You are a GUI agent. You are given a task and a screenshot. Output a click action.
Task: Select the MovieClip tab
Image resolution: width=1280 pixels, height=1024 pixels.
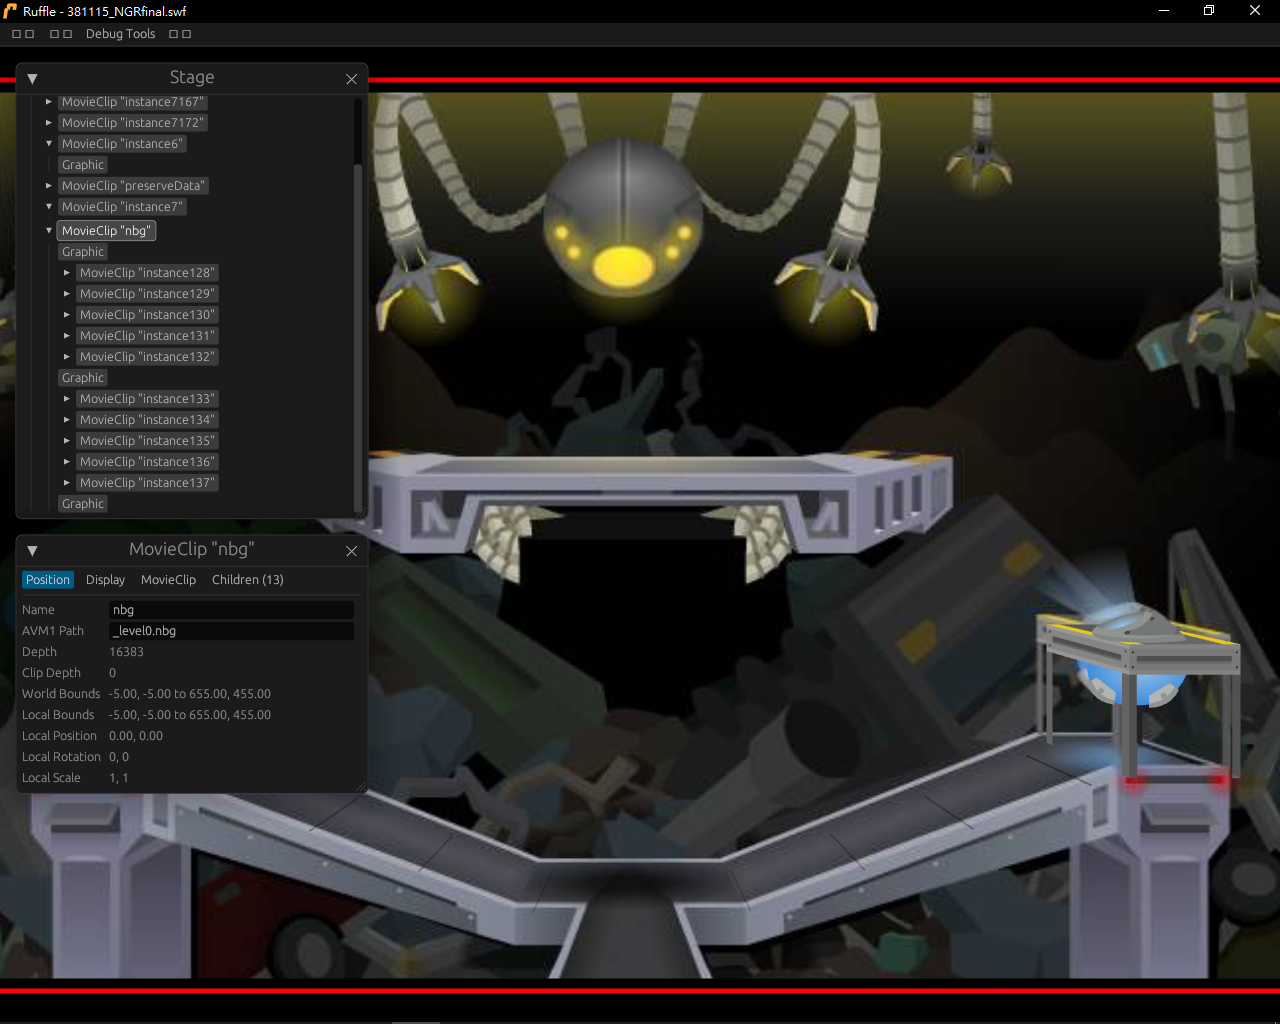point(168,579)
